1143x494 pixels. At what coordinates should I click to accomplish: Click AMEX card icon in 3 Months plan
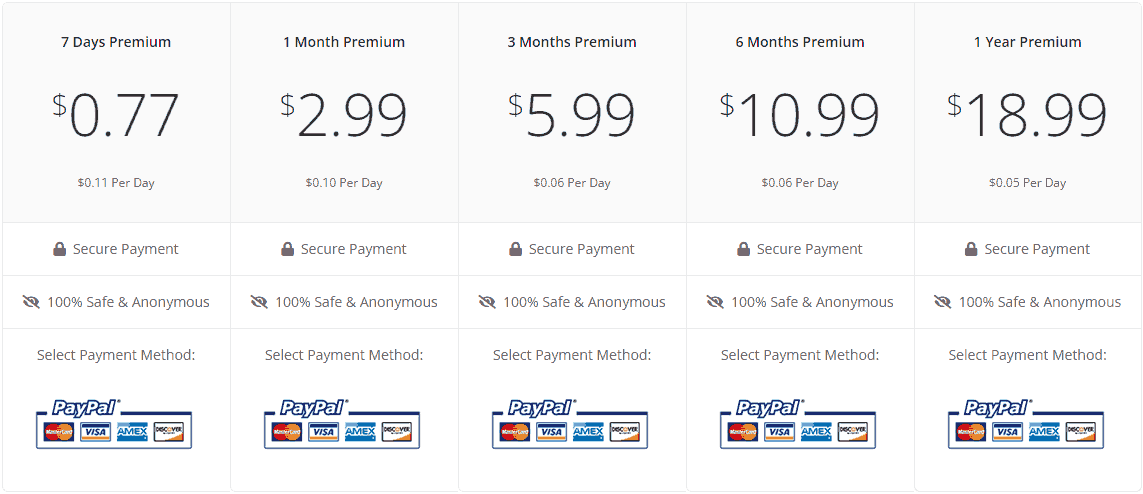click(588, 432)
